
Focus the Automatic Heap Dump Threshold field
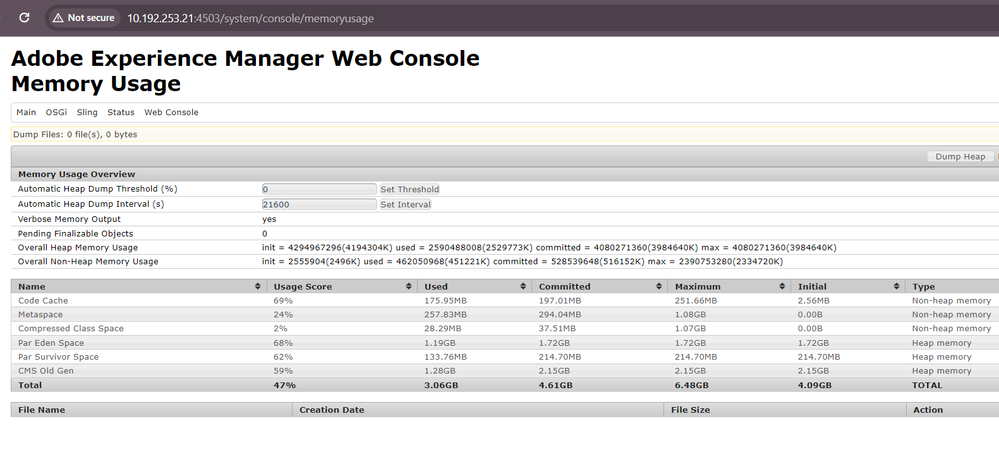(318, 189)
